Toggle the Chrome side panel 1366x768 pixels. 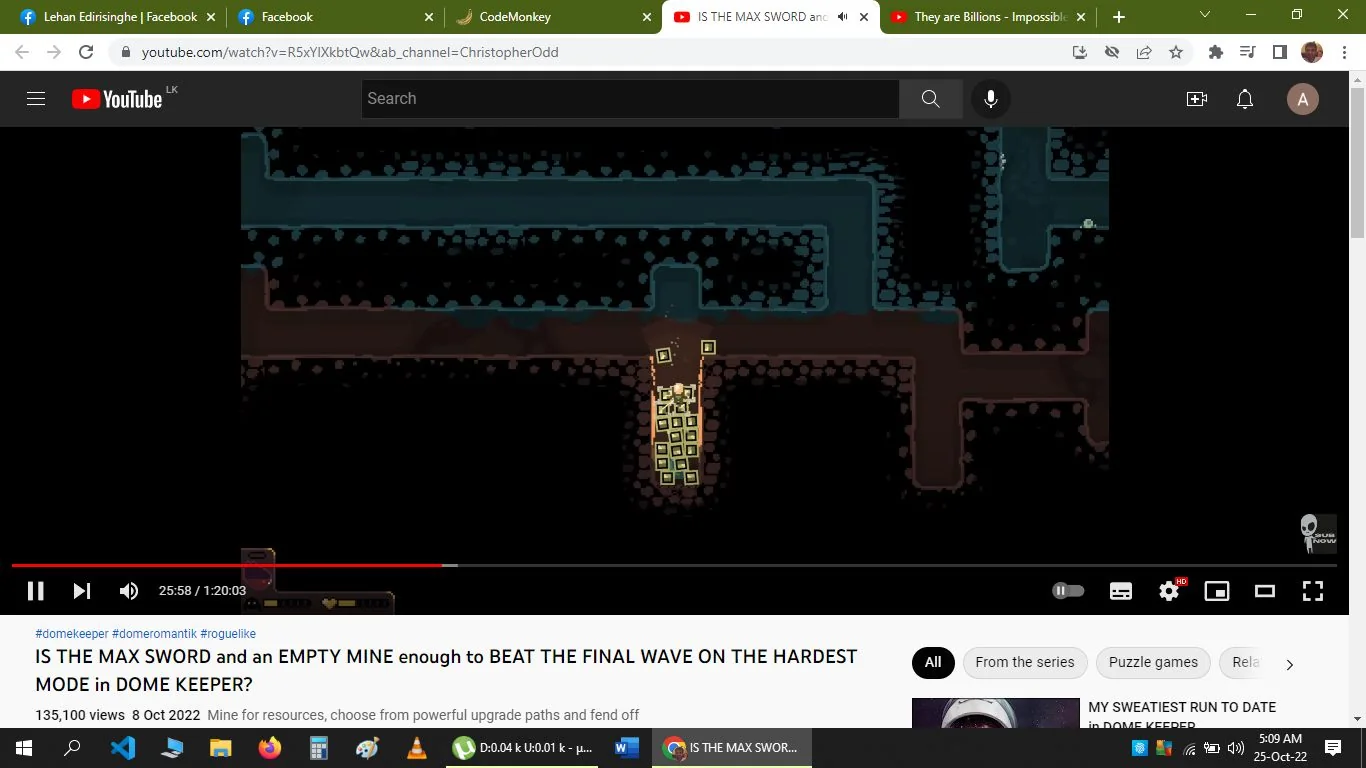point(1279,52)
